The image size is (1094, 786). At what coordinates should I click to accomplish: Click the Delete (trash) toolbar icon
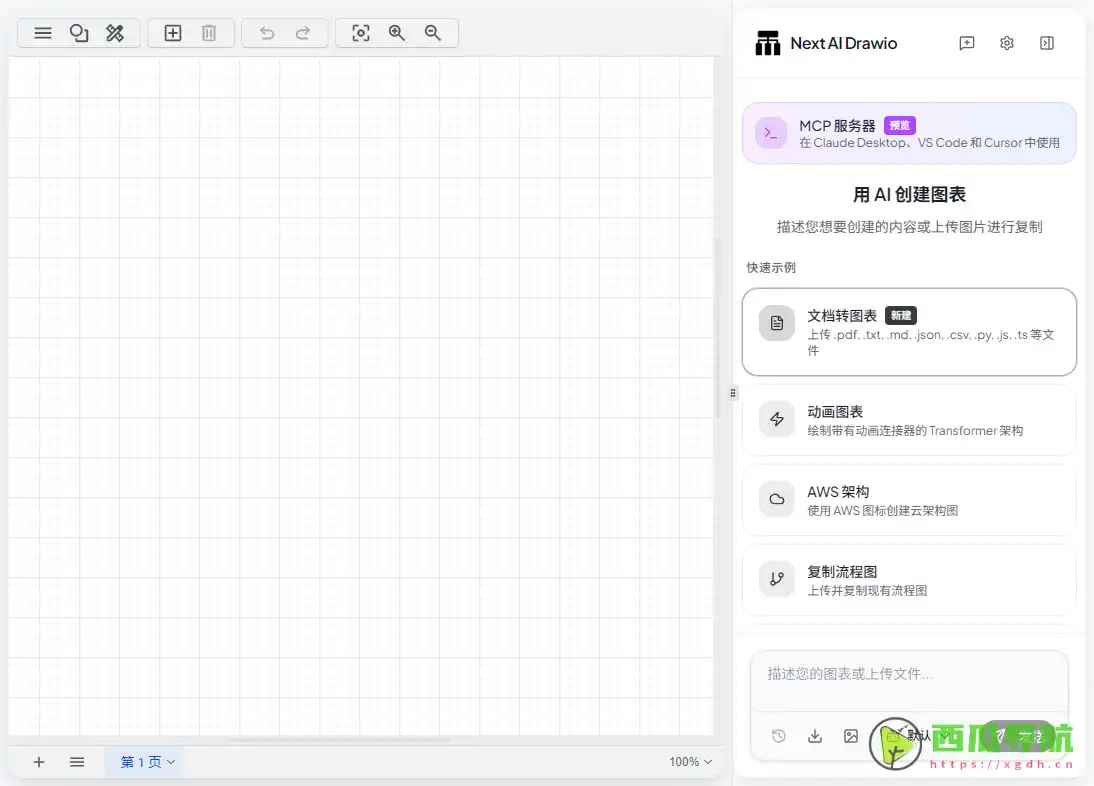[208, 32]
